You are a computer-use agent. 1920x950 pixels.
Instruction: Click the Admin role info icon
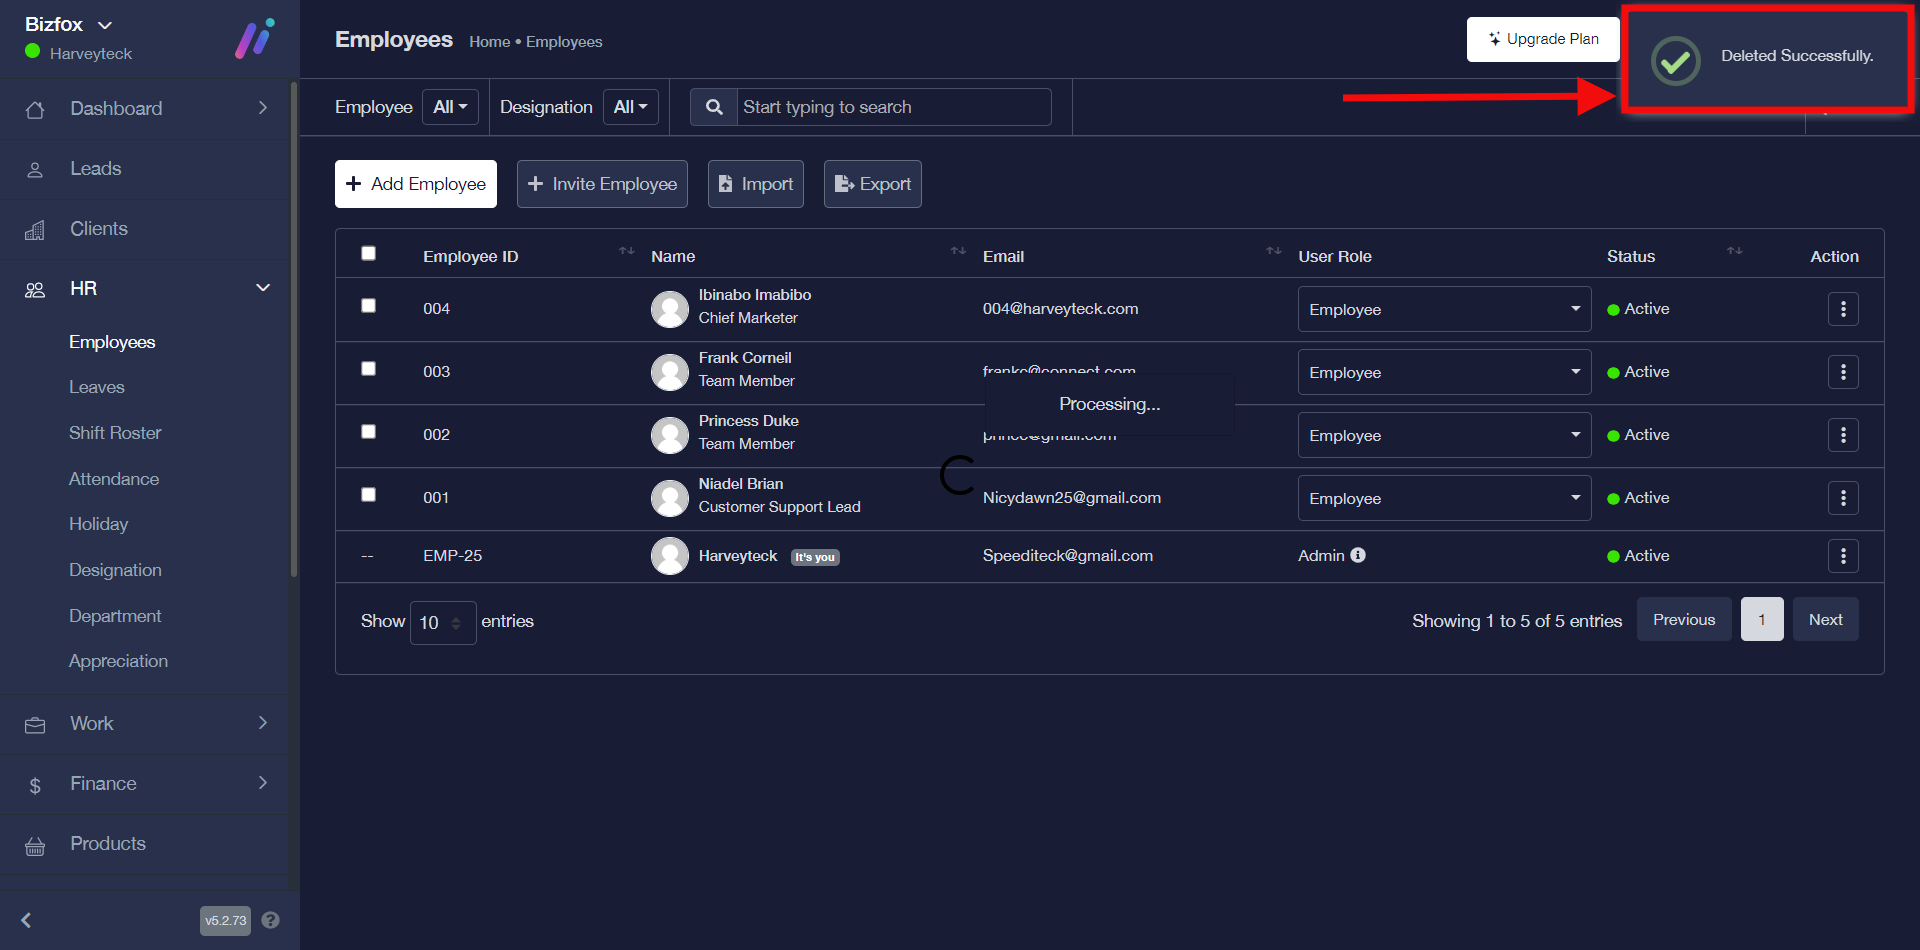[x=1358, y=555]
